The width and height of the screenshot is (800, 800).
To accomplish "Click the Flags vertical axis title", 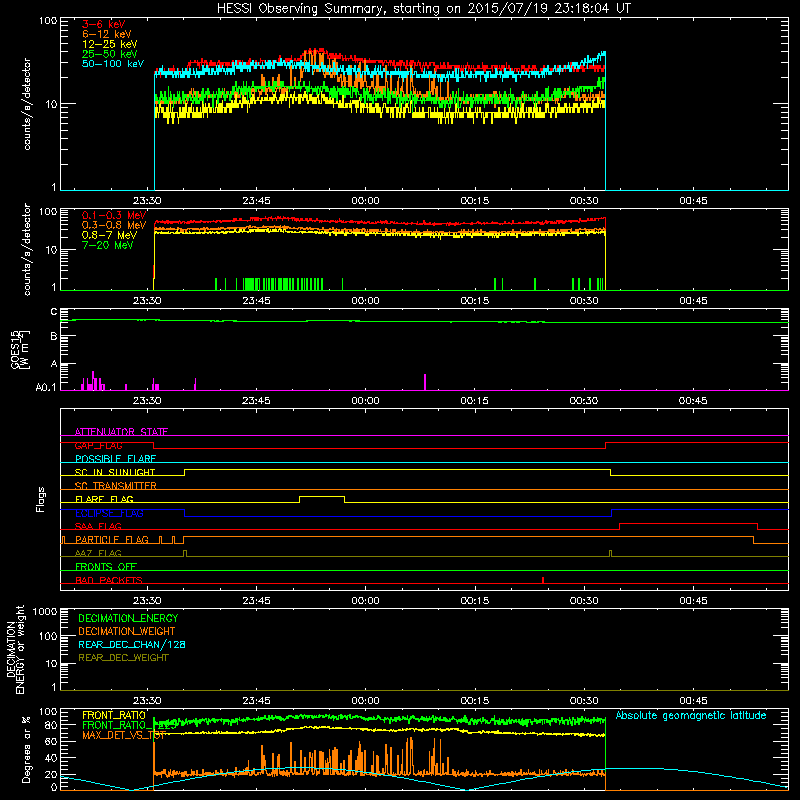I will (x=41, y=499).
